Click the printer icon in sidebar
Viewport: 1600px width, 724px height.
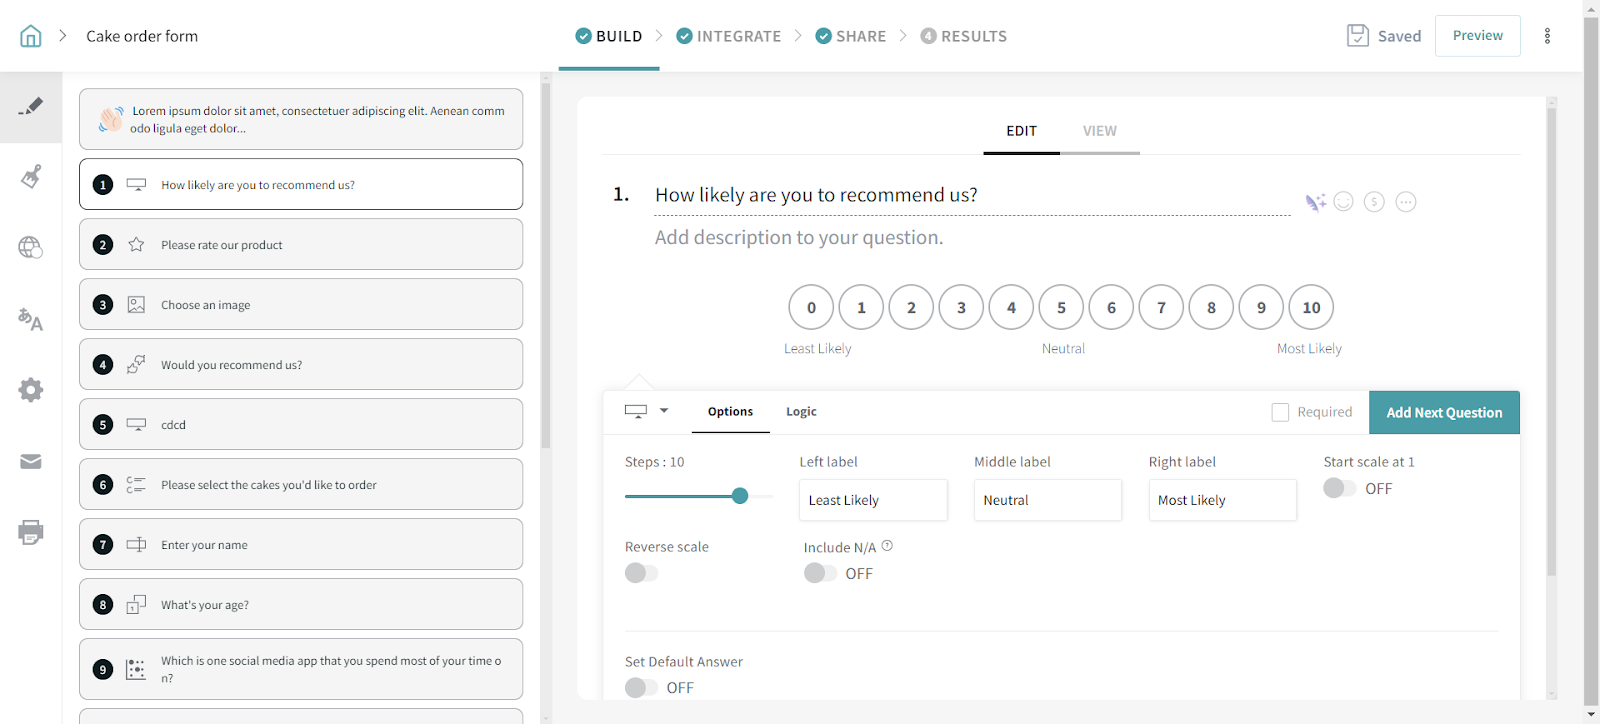point(31,532)
